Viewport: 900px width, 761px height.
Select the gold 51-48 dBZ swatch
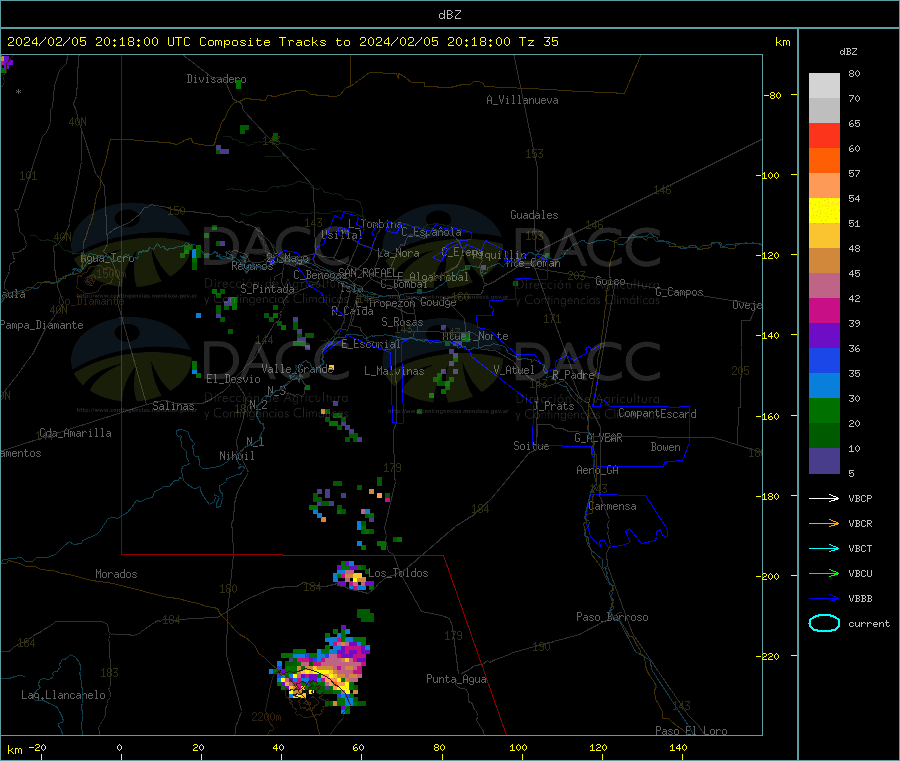coord(824,235)
